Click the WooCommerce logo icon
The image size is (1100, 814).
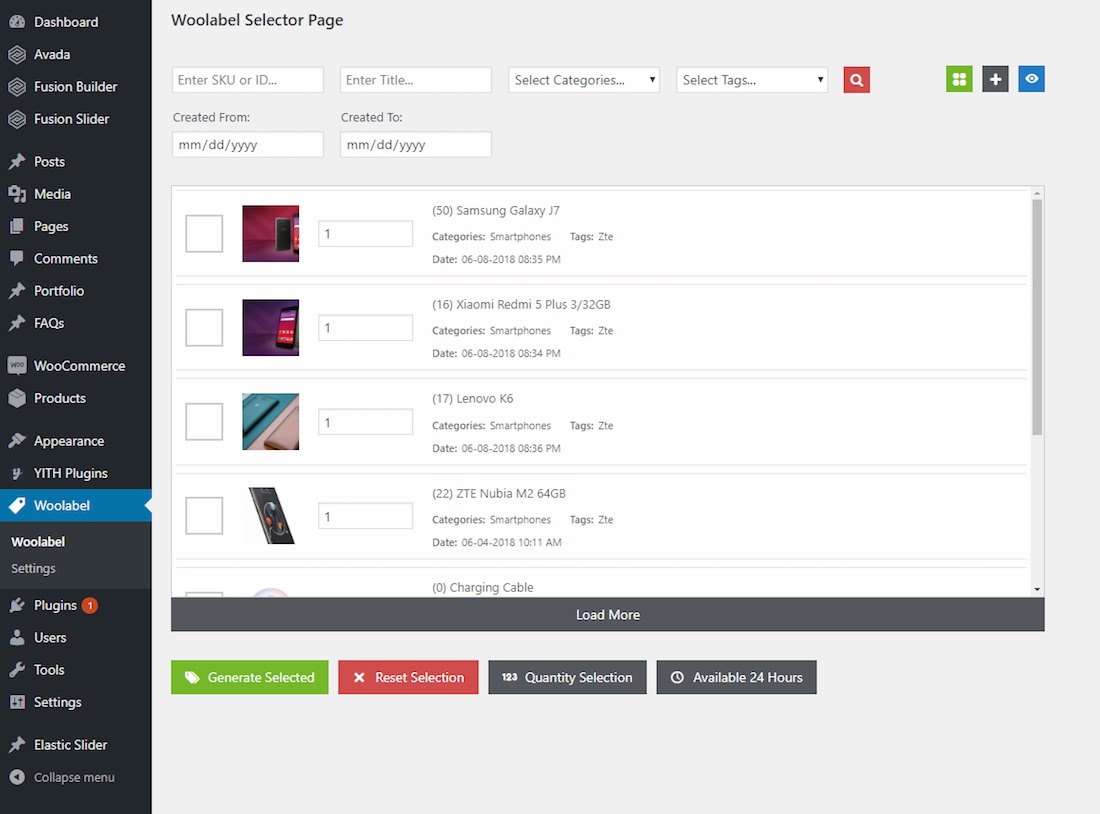click(x=17, y=366)
